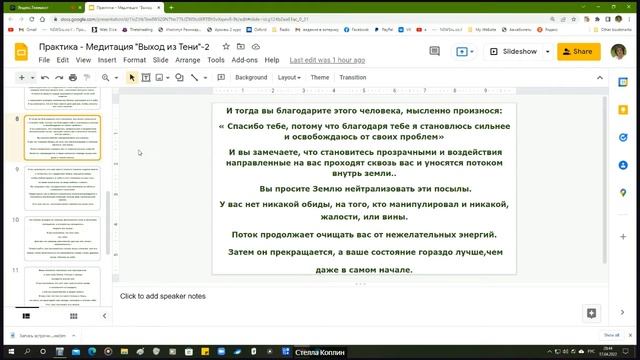Screen dimensions: 640x360
Task: Select the Paint format tool
Action: coord(87,77)
